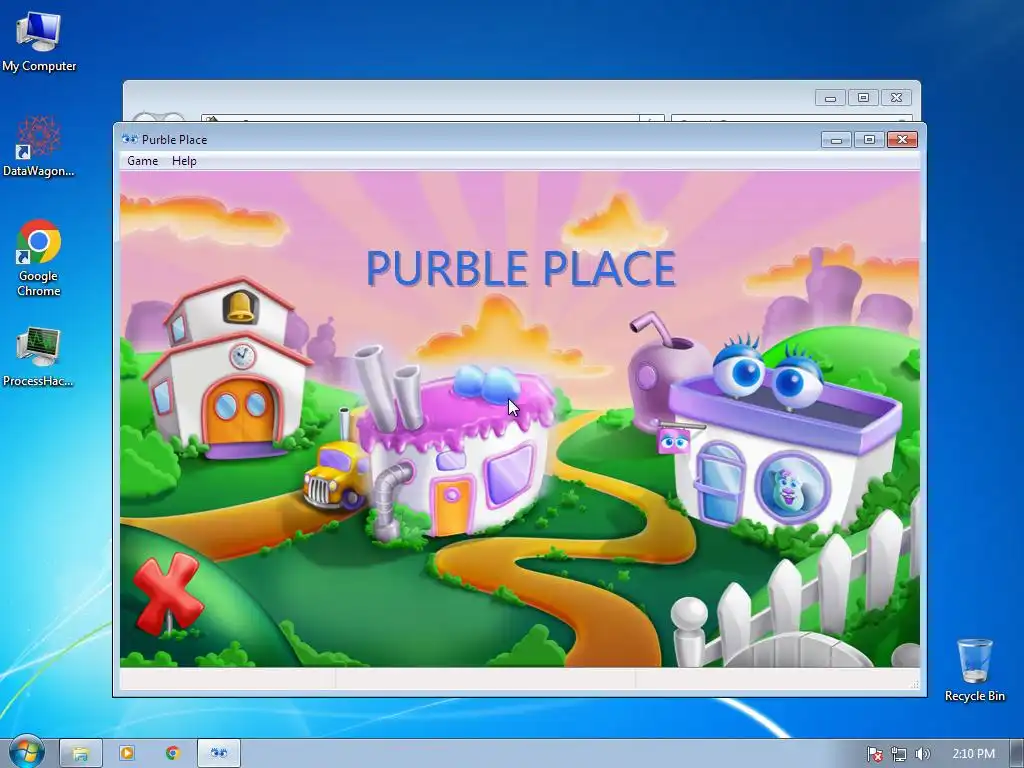Click the Purble portrait window on shop
Image resolution: width=1024 pixels, height=768 pixels.
tap(792, 487)
